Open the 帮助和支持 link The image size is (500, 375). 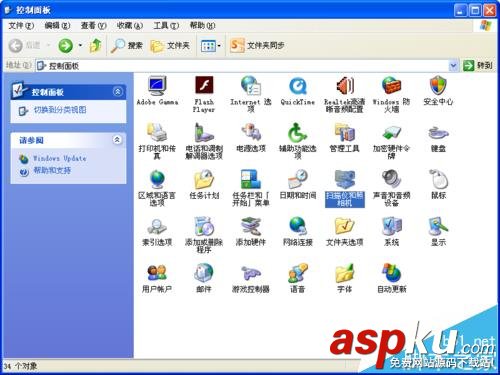coord(52,170)
